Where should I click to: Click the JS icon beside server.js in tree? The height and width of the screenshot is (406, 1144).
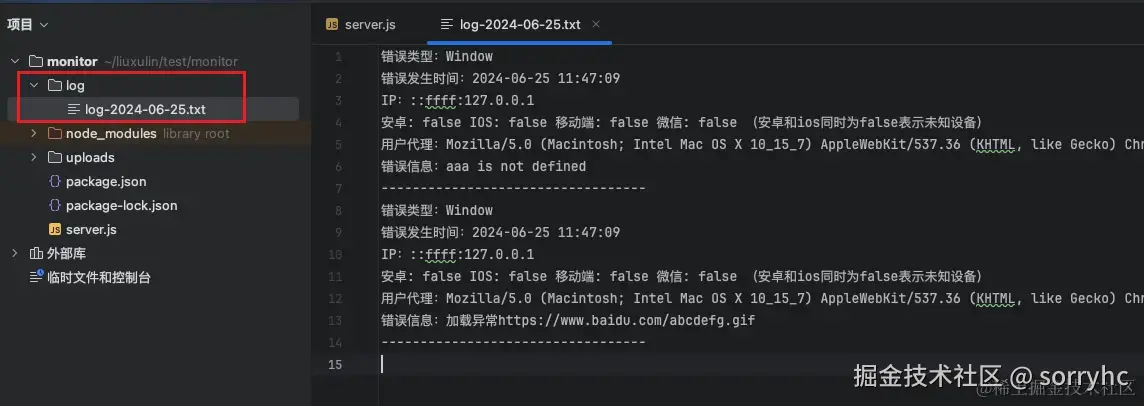(x=55, y=230)
